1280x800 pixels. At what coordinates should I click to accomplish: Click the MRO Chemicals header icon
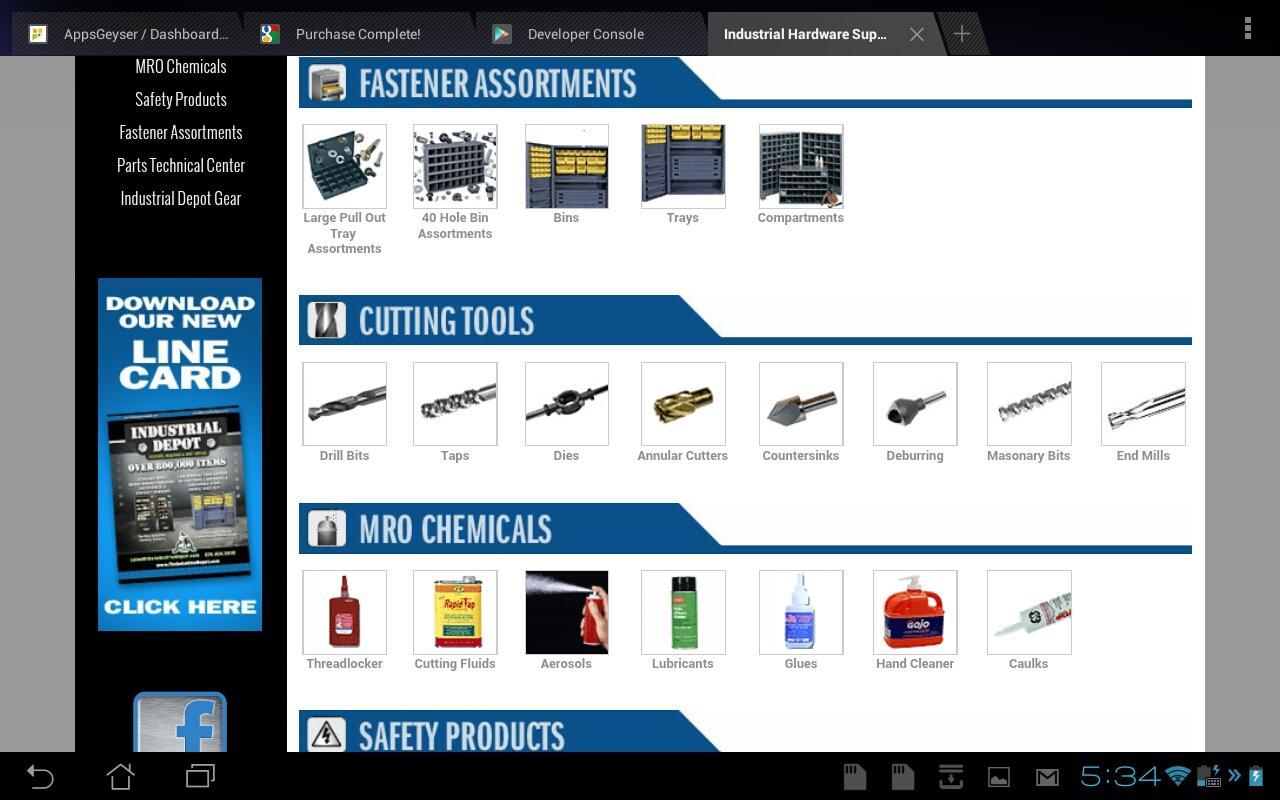tap(326, 529)
